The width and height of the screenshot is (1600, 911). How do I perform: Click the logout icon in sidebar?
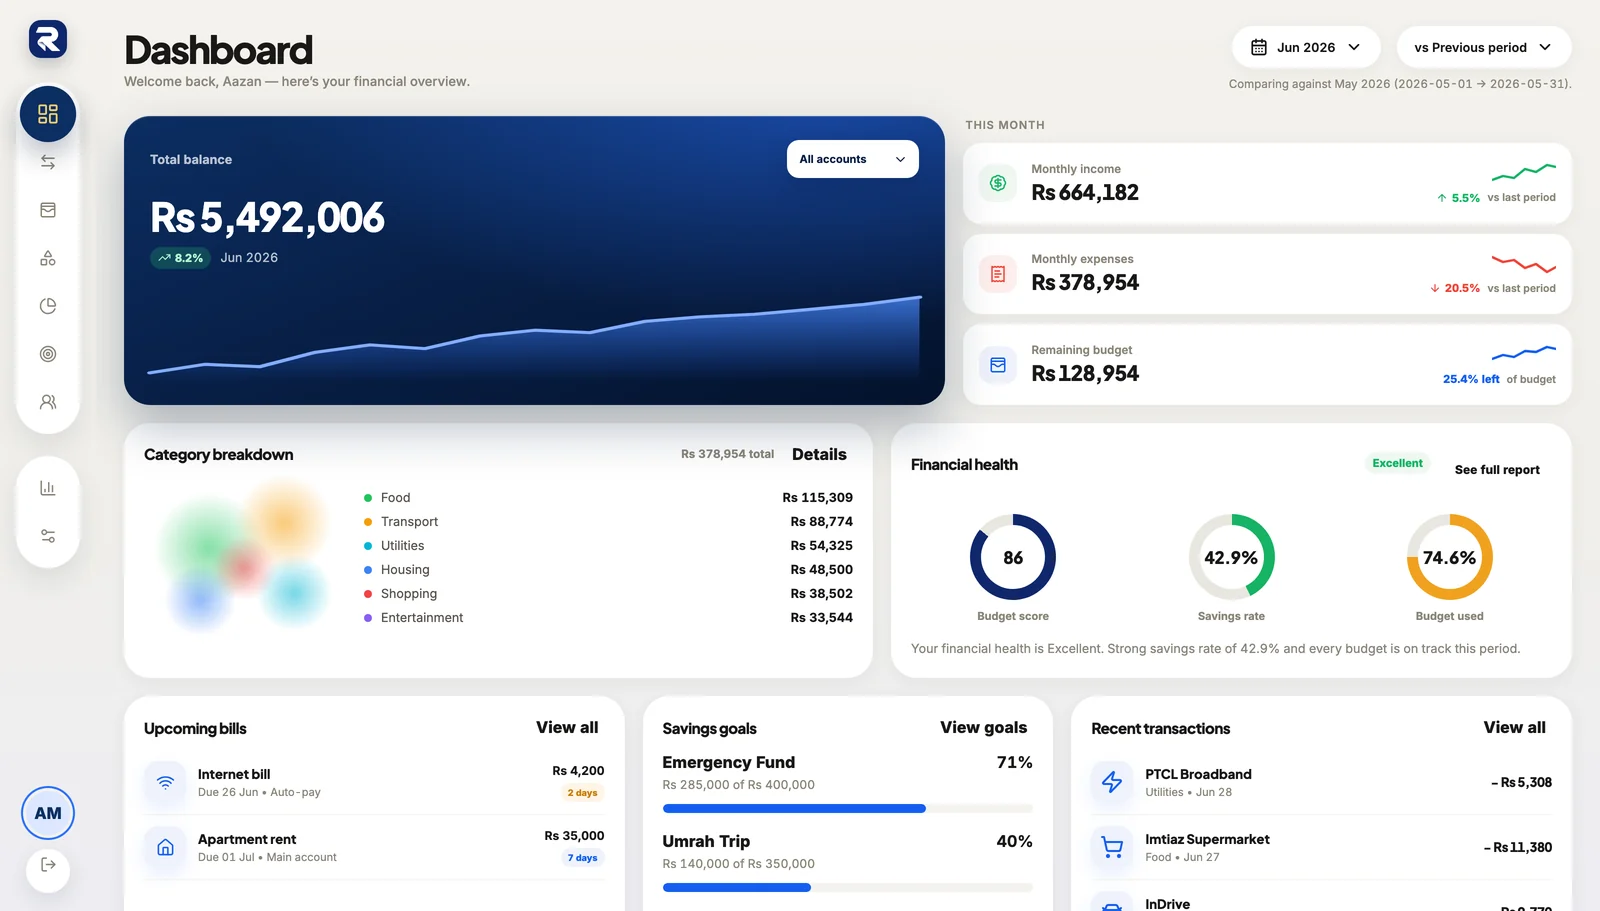[x=48, y=865]
